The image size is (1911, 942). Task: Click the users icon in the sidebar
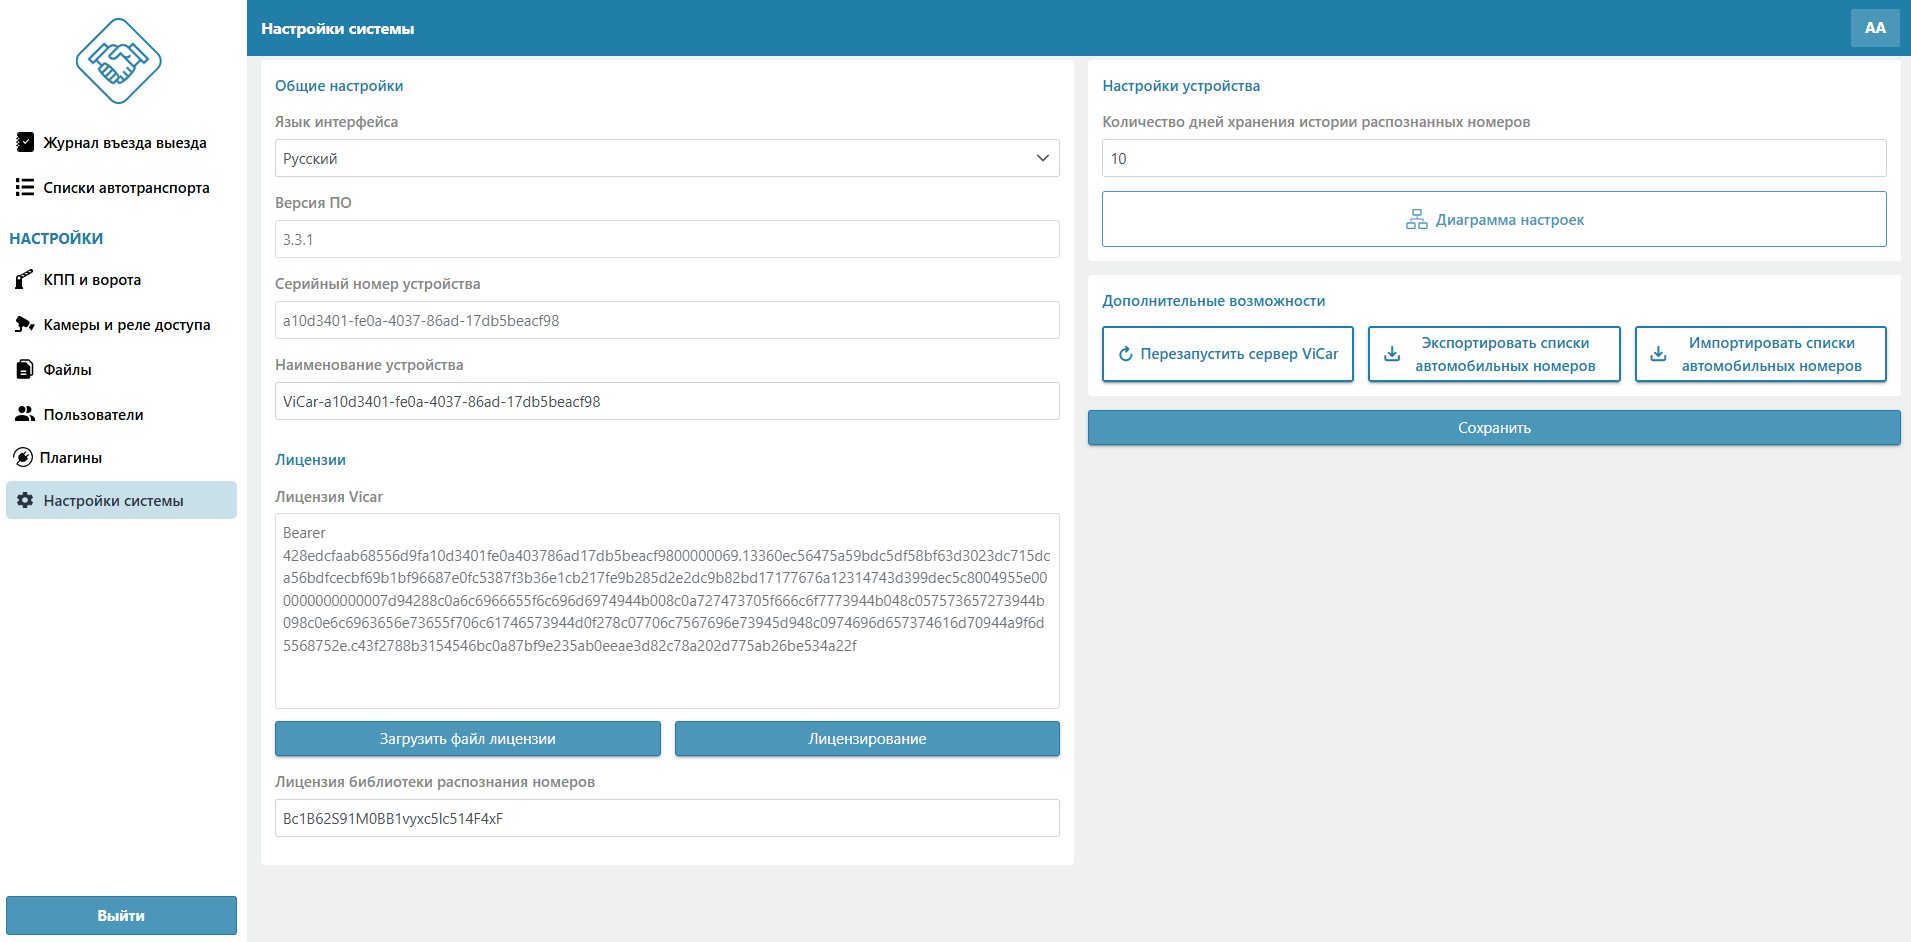25,414
